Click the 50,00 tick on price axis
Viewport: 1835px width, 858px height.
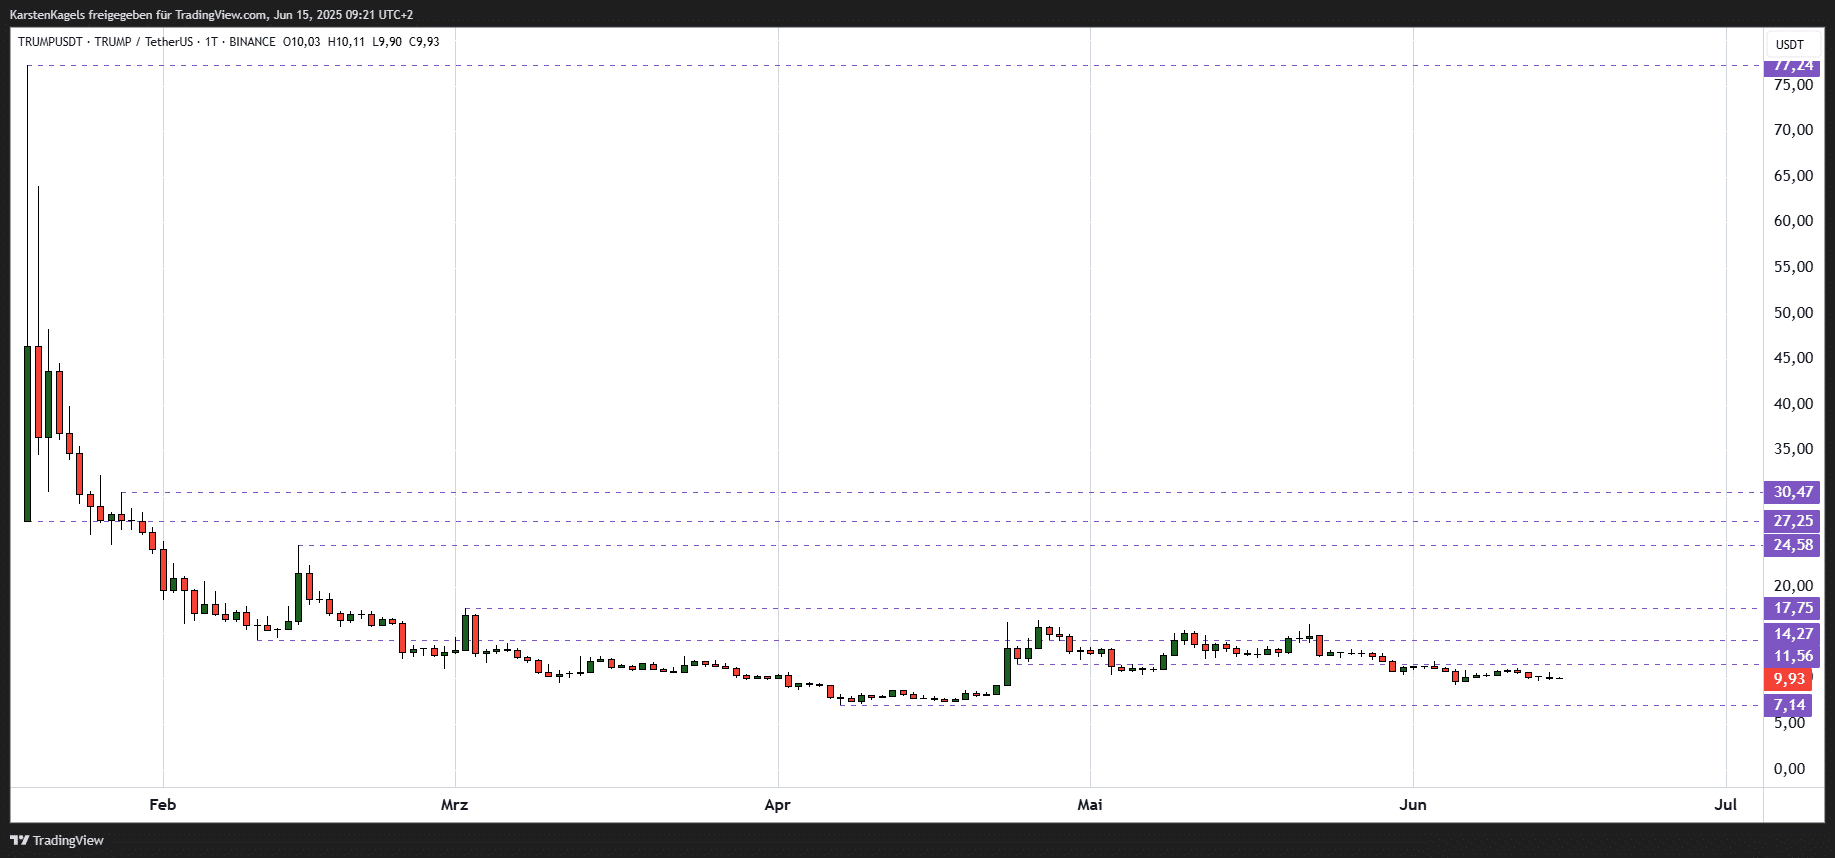[1792, 313]
